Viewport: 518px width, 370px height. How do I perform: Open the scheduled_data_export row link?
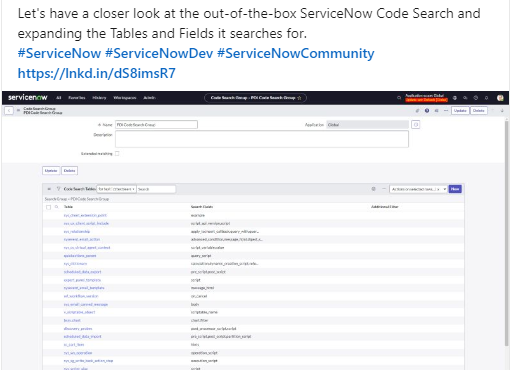[82, 272]
